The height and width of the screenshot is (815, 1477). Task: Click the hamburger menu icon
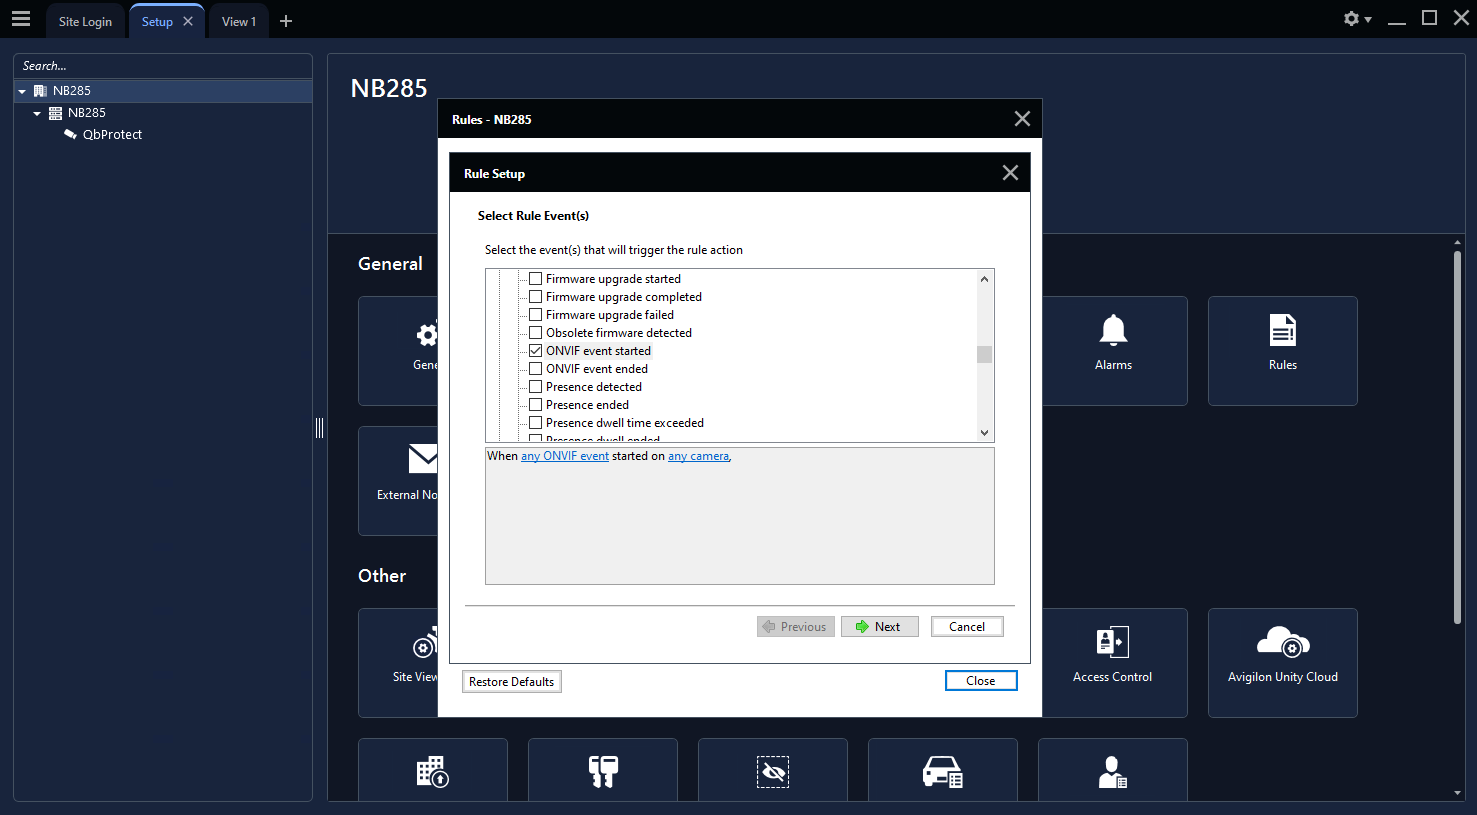pos(21,19)
